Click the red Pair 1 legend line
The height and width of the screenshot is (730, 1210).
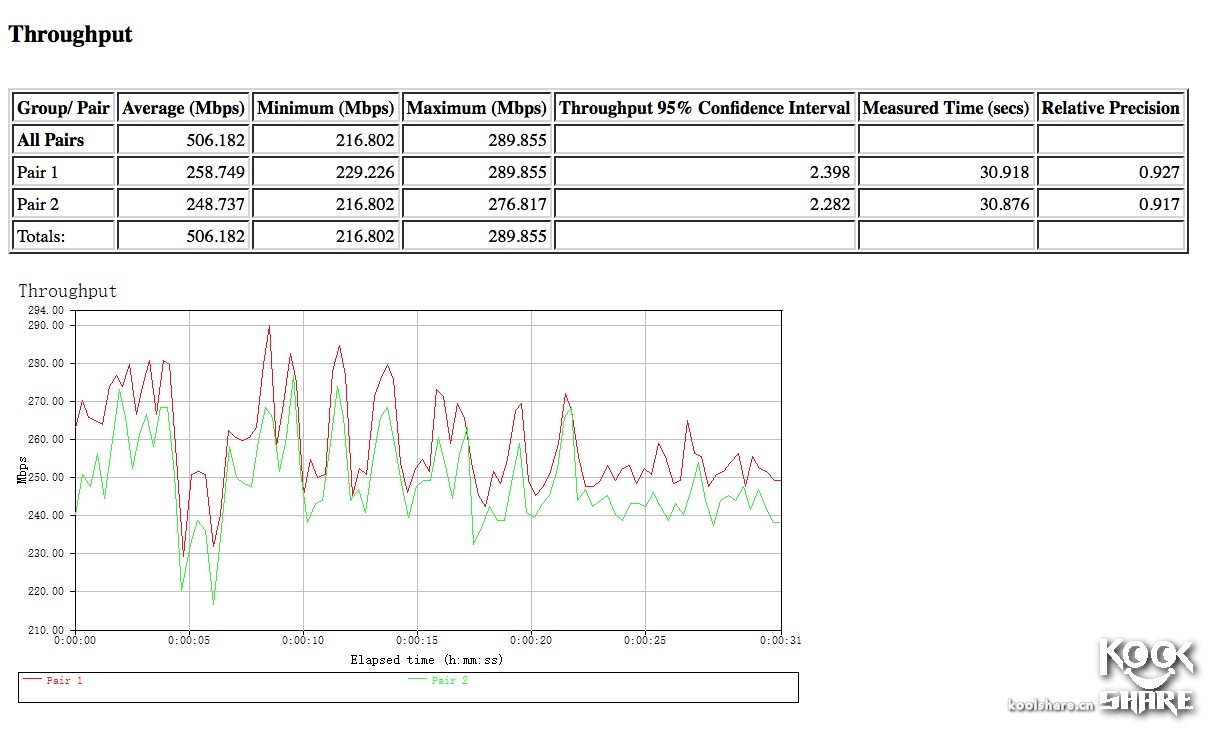(x=33, y=680)
